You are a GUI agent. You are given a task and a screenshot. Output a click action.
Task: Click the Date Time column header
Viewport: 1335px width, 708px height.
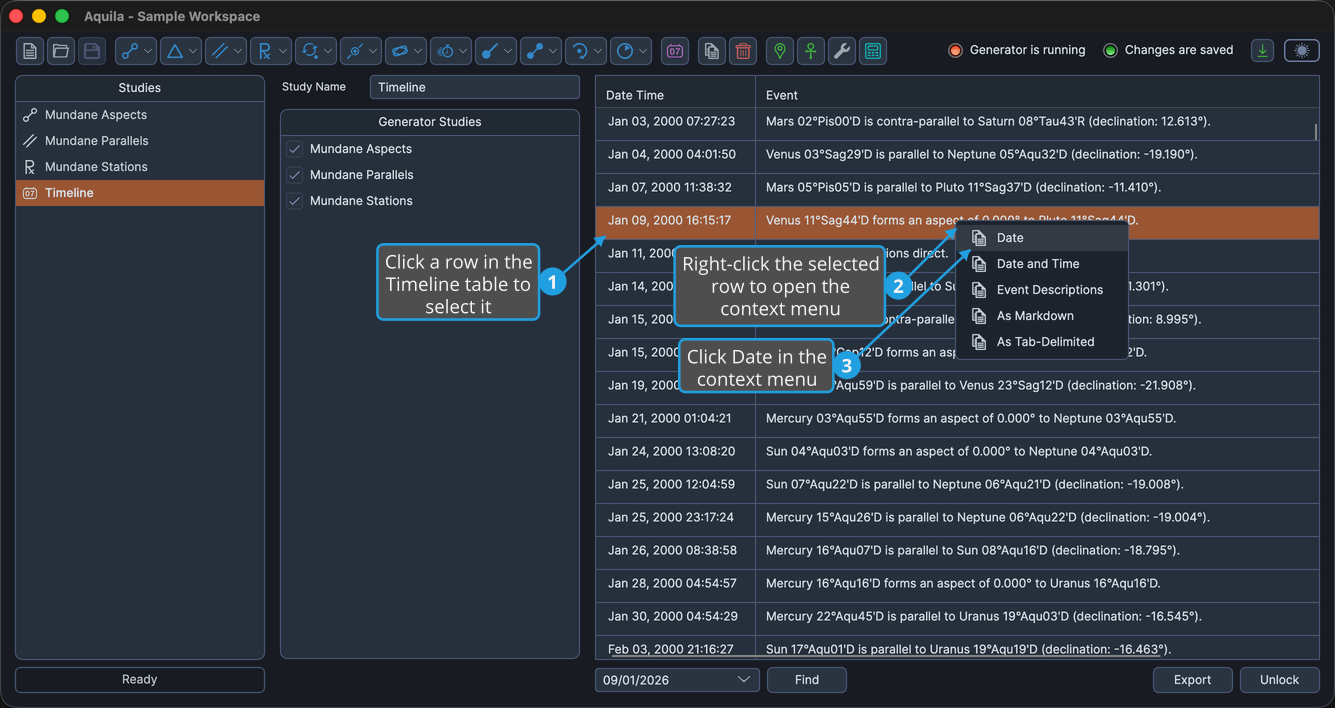click(675, 95)
